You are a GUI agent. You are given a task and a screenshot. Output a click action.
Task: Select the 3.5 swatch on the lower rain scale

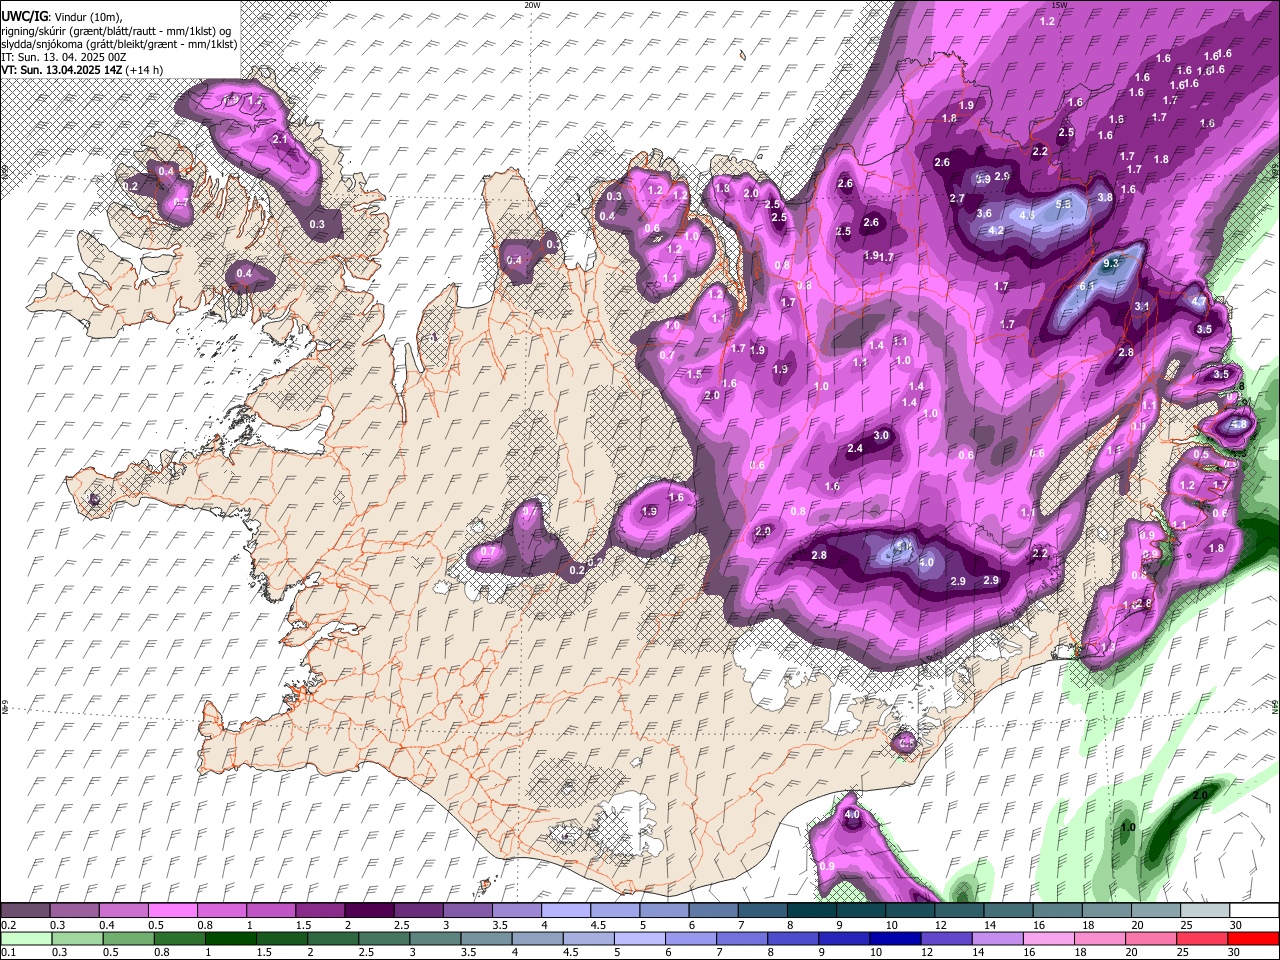point(487,938)
